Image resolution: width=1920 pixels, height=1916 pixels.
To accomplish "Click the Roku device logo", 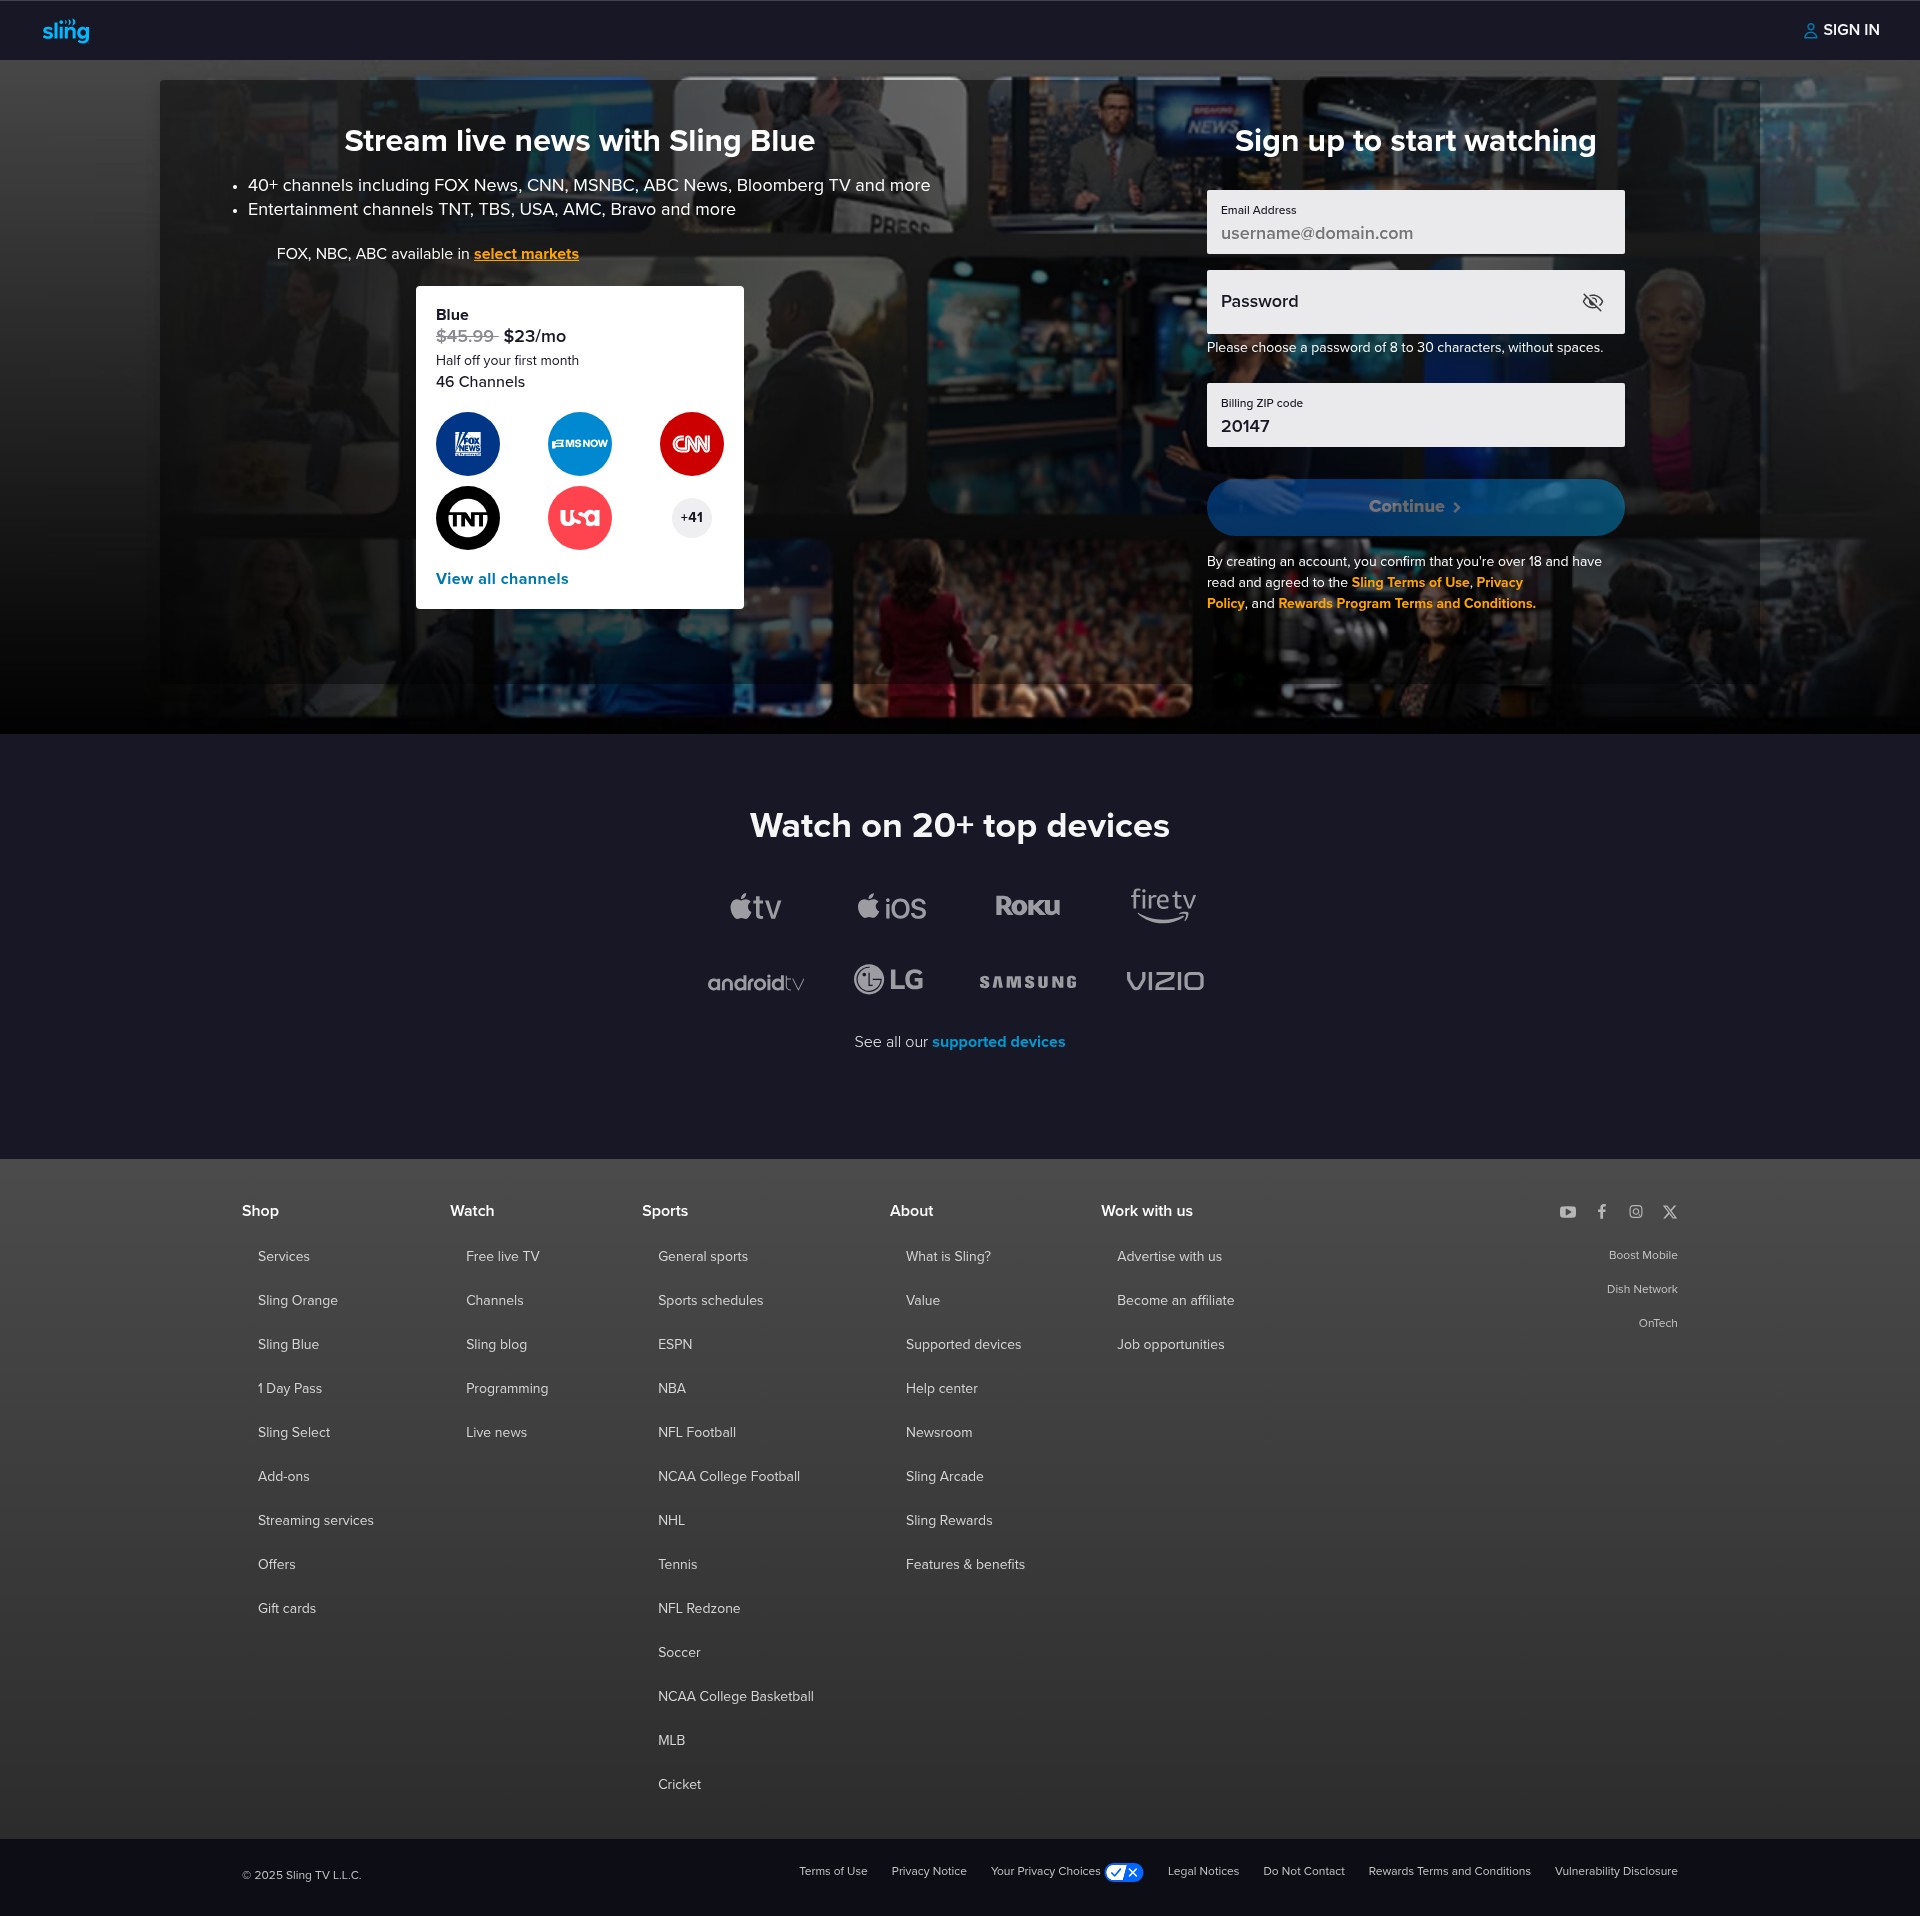I will [1028, 906].
